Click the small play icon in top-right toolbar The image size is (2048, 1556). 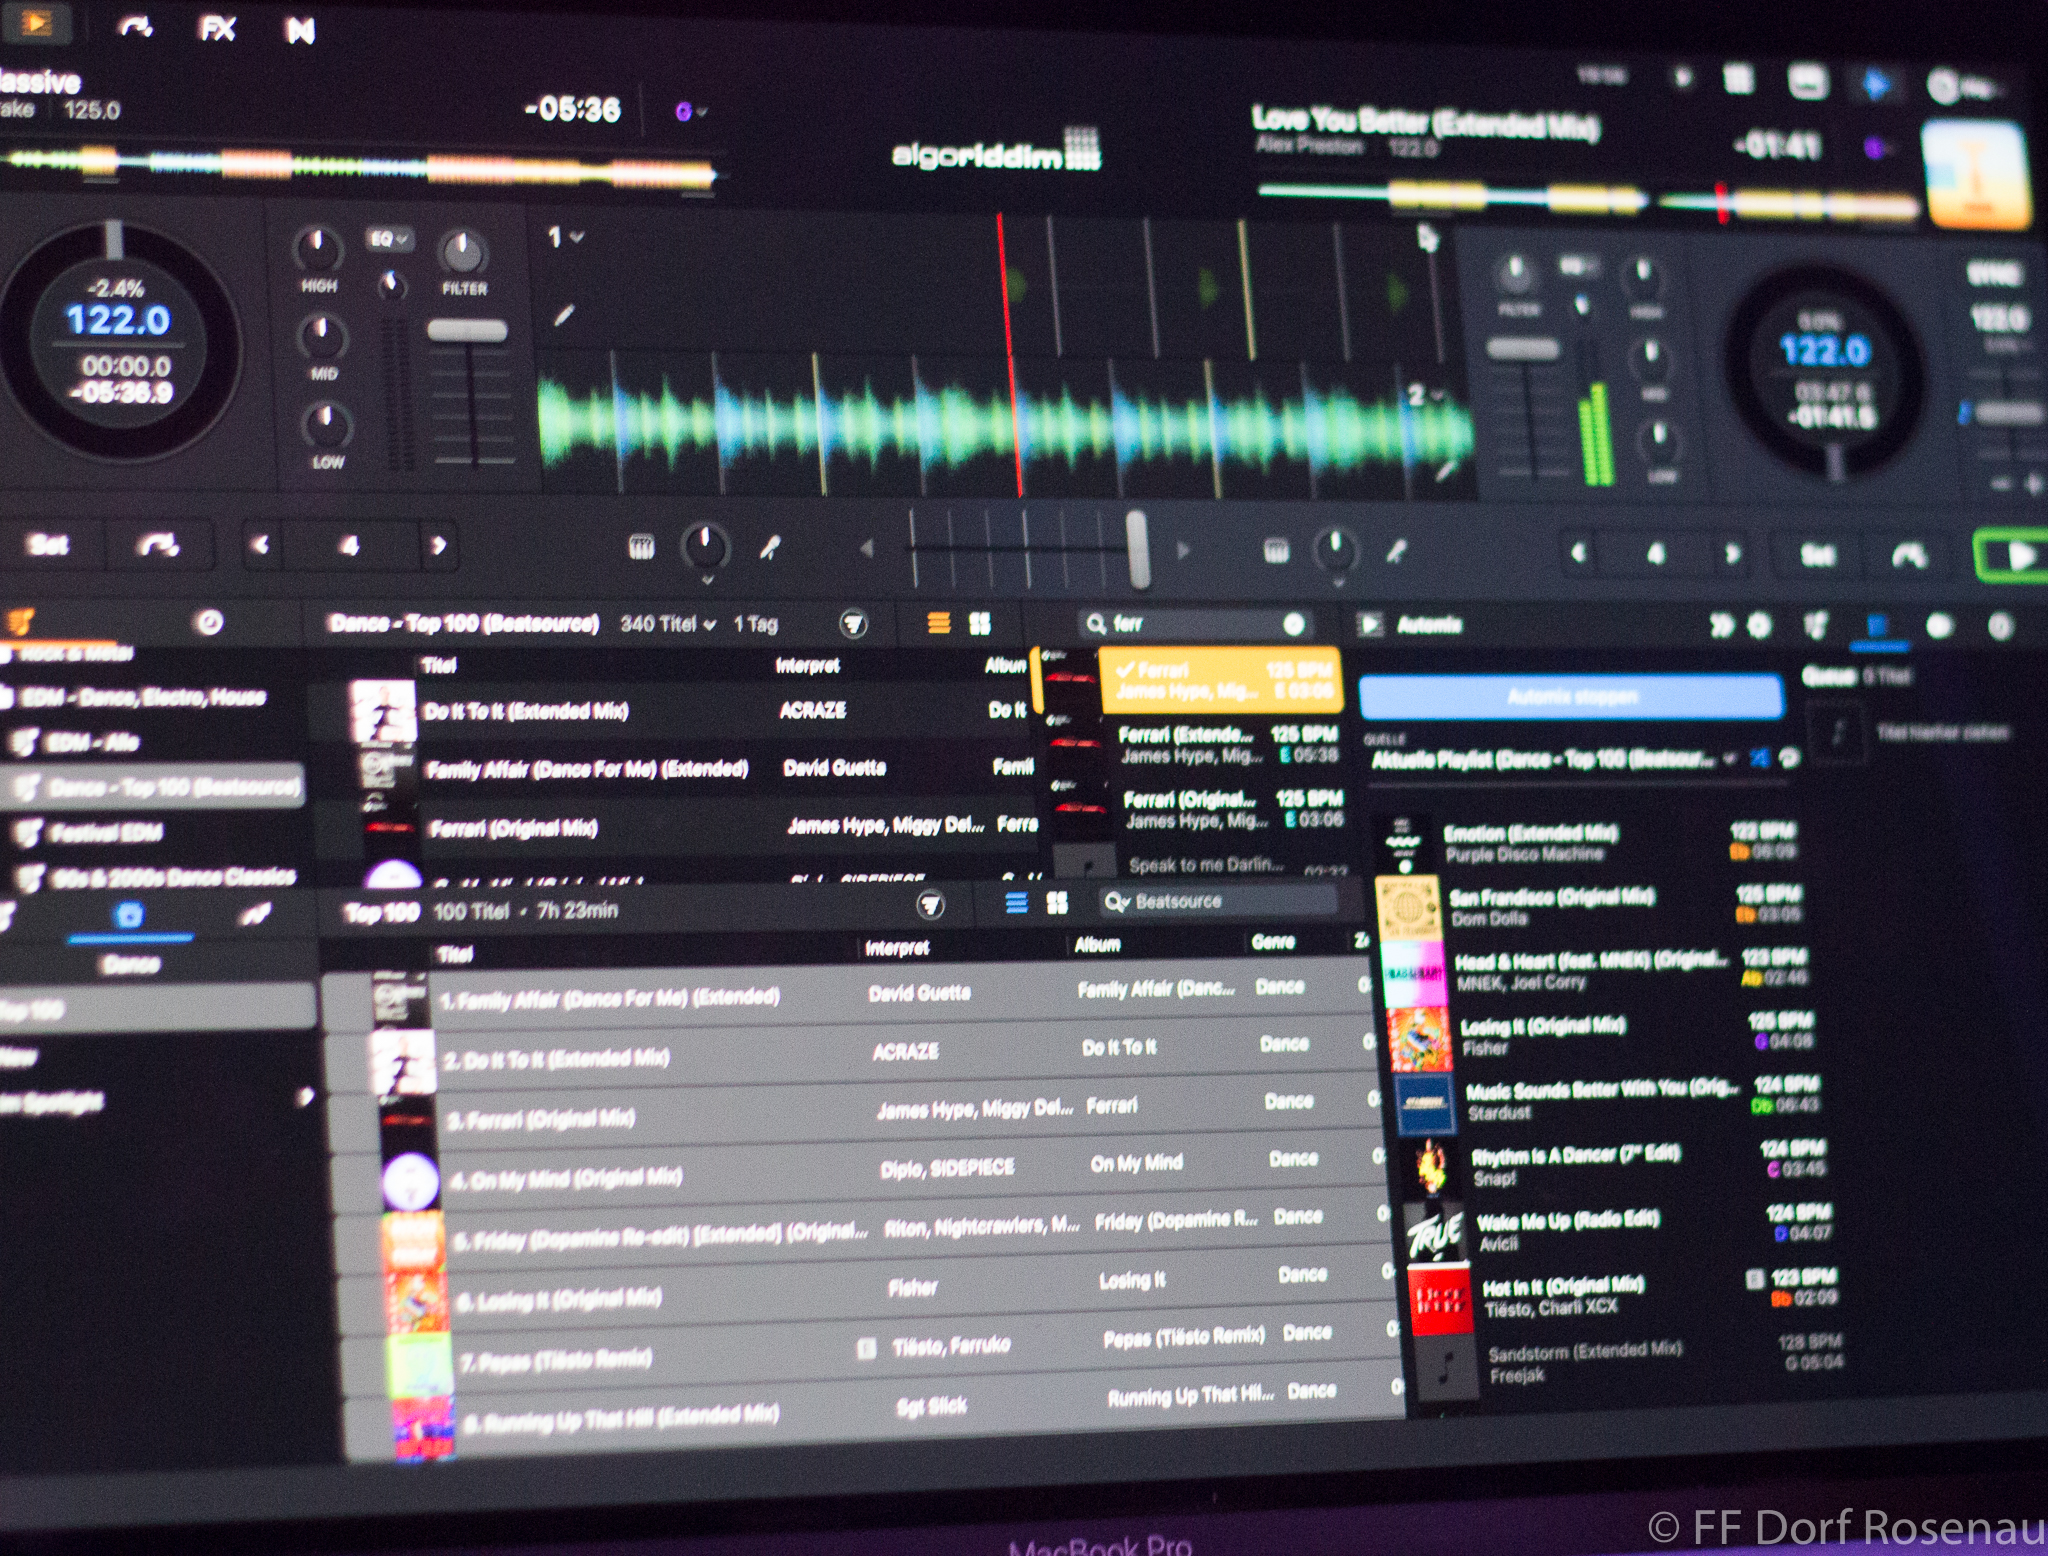(x=1683, y=77)
